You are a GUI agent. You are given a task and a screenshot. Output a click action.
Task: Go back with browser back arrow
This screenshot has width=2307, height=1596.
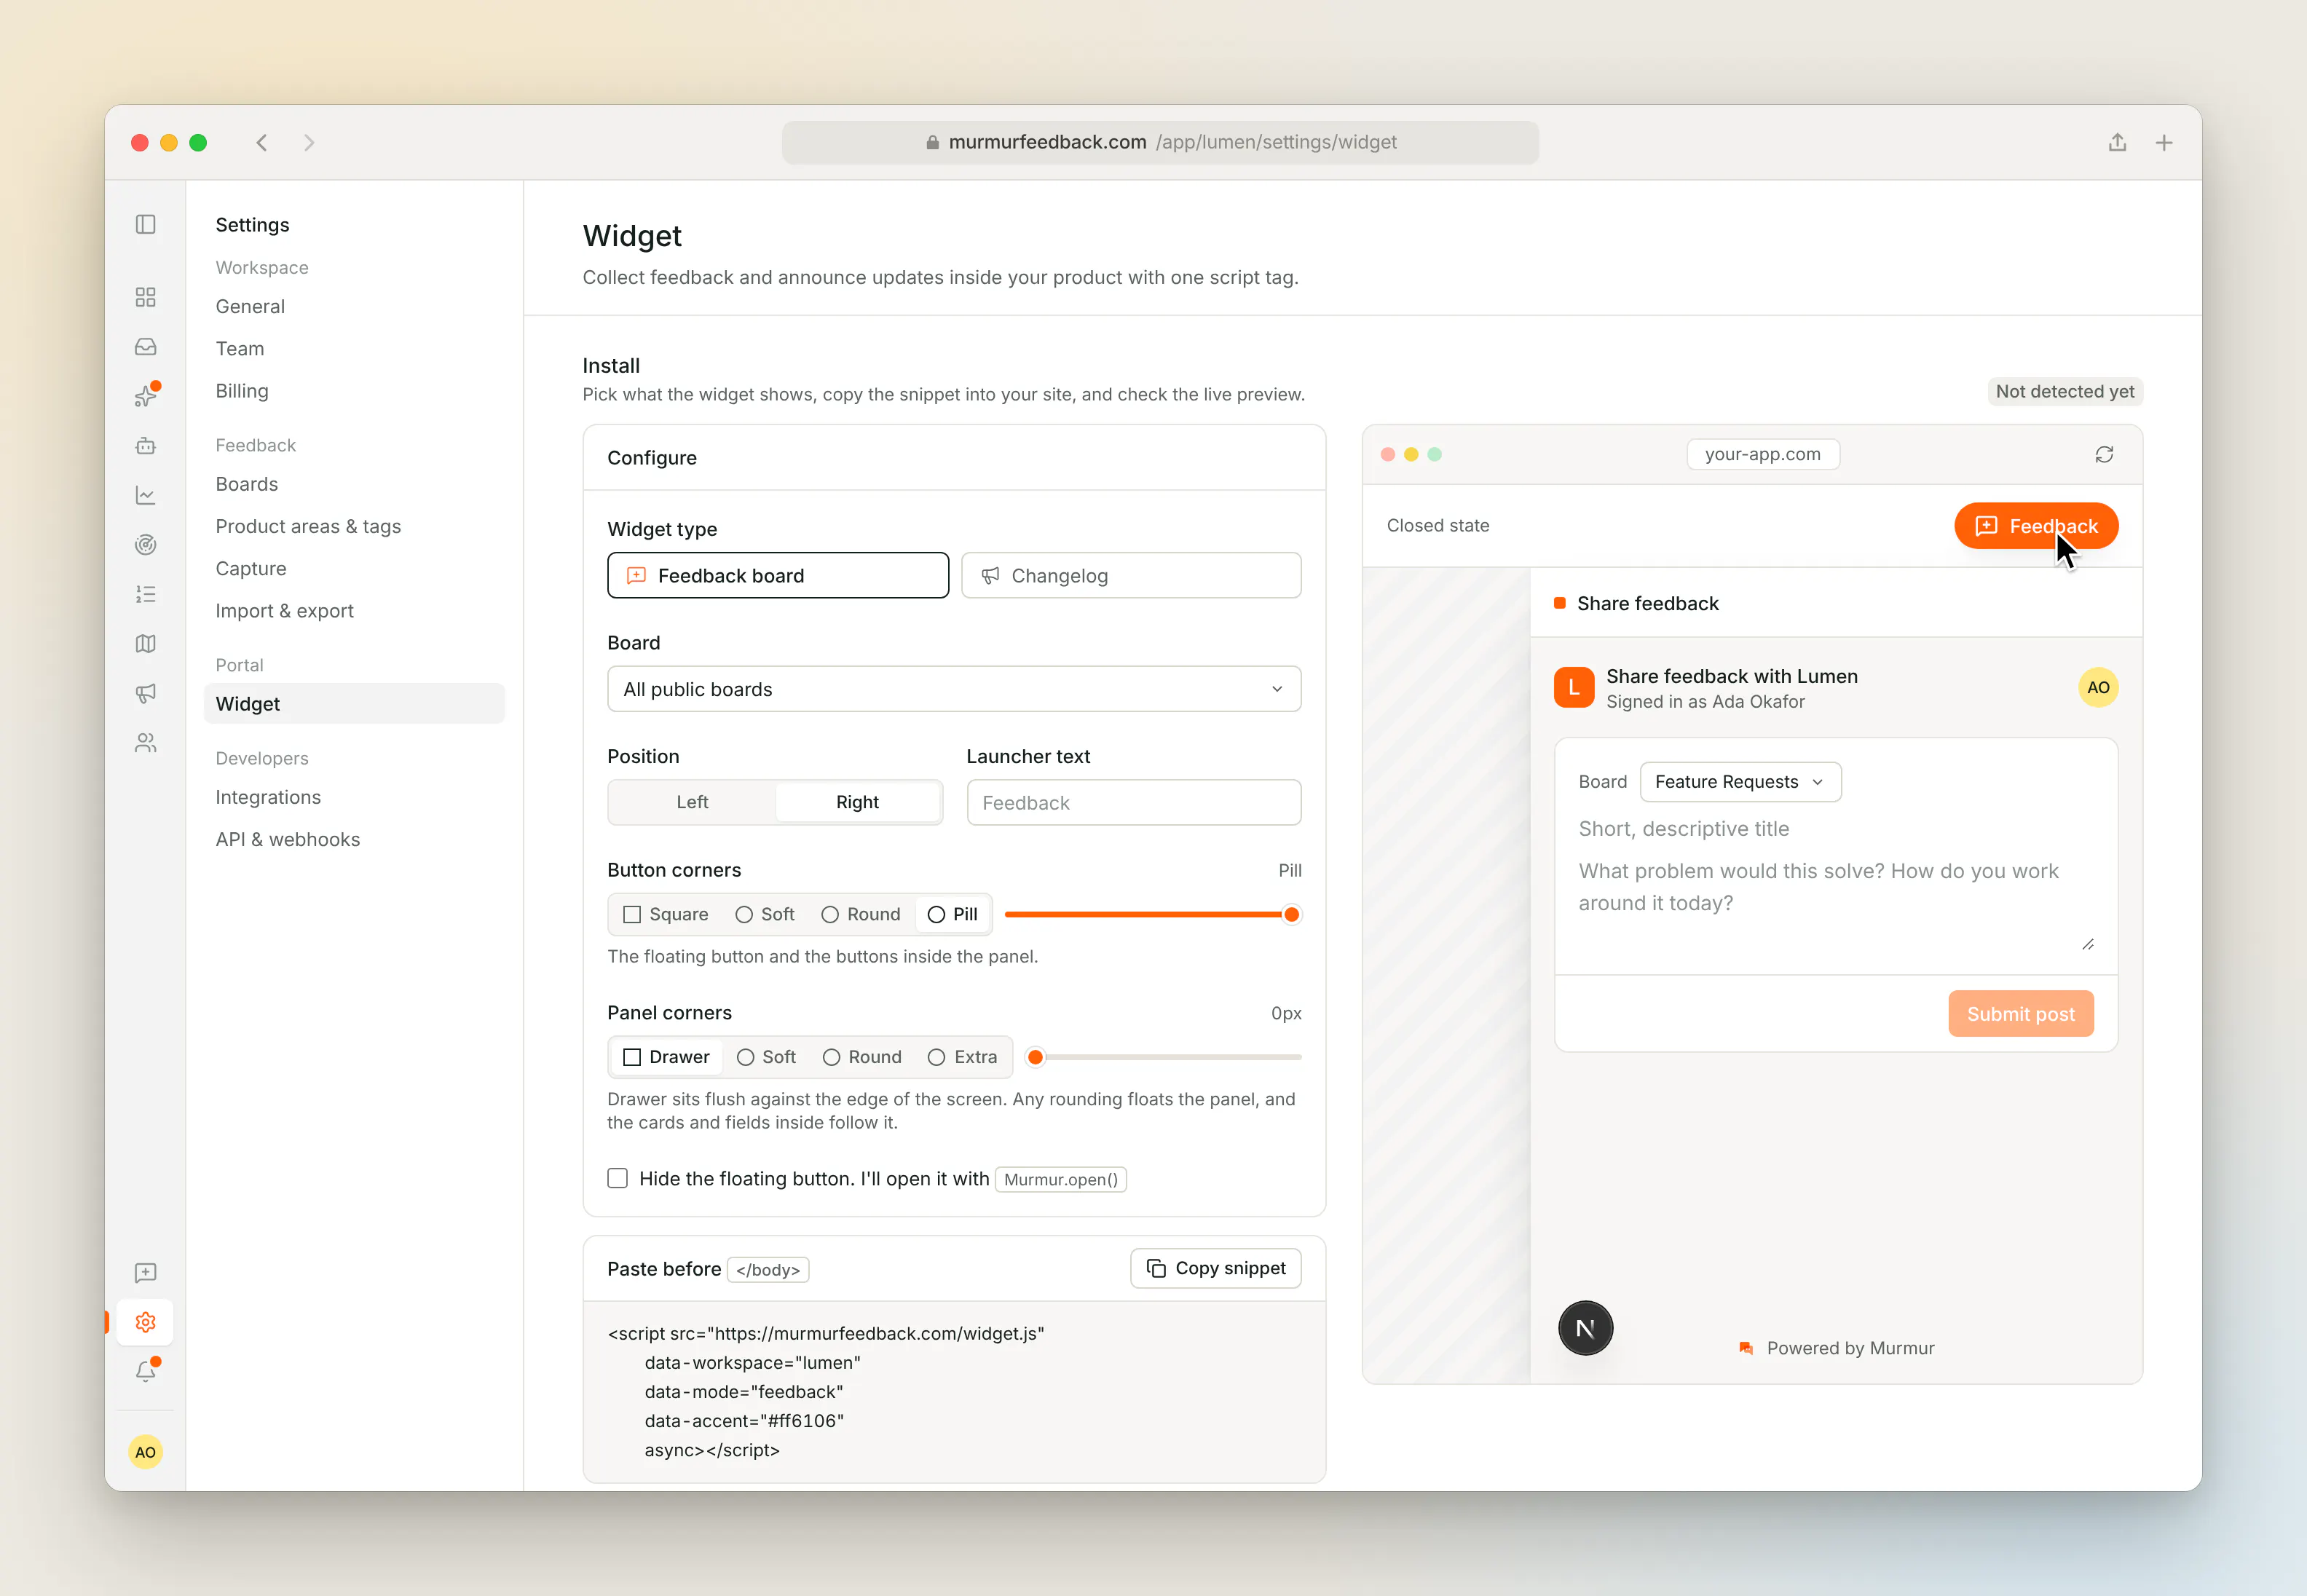pyautogui.click(x=262, y=143)
